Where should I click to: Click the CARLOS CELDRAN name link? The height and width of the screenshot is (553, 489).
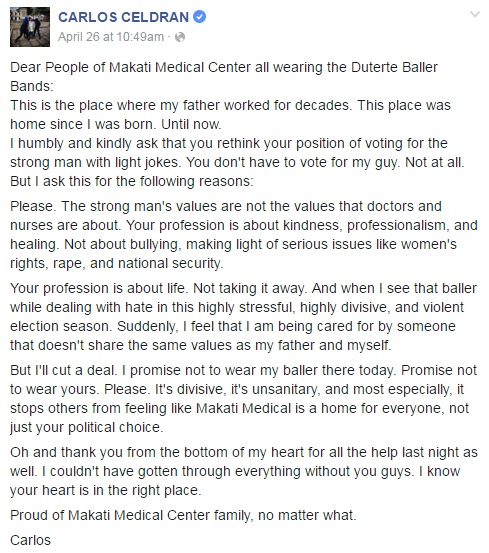123,17
